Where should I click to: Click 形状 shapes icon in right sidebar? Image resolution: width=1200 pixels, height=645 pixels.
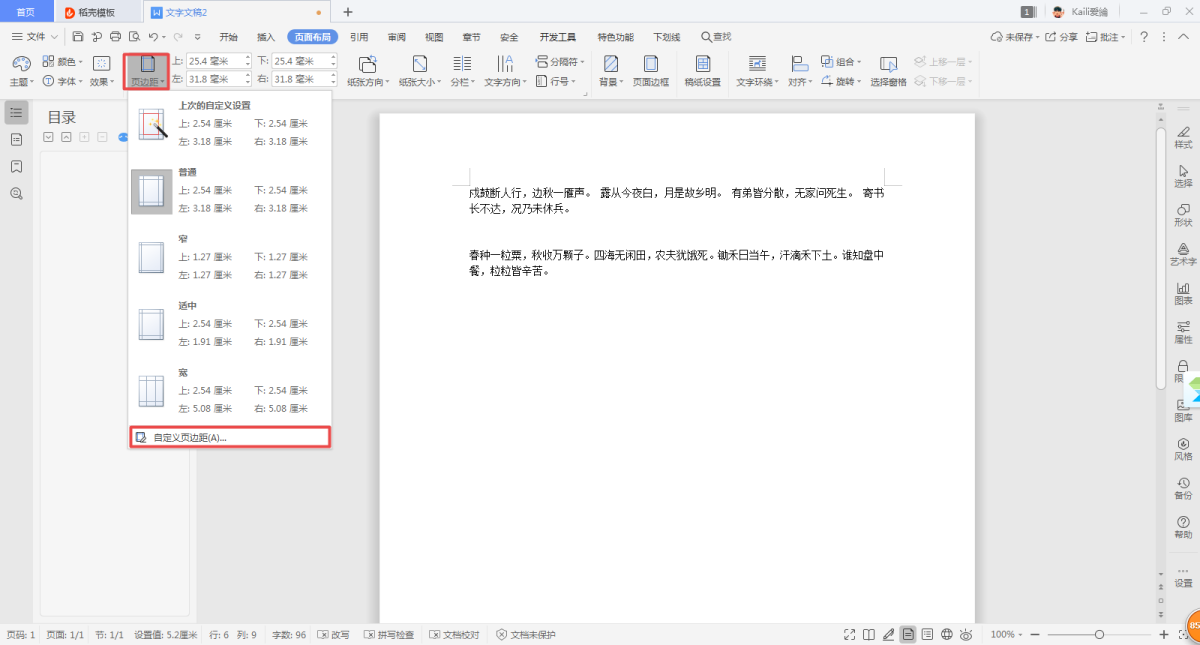pos(1183,210)
